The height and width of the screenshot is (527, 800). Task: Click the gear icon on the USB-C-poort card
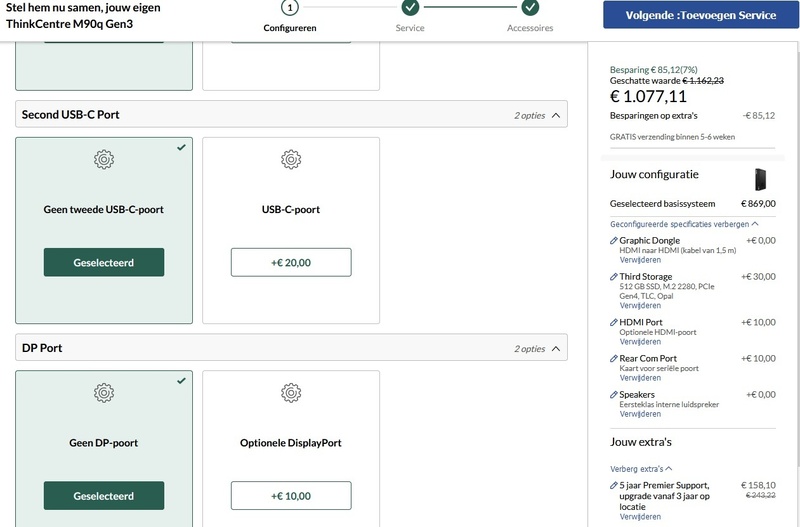[291, 159]
